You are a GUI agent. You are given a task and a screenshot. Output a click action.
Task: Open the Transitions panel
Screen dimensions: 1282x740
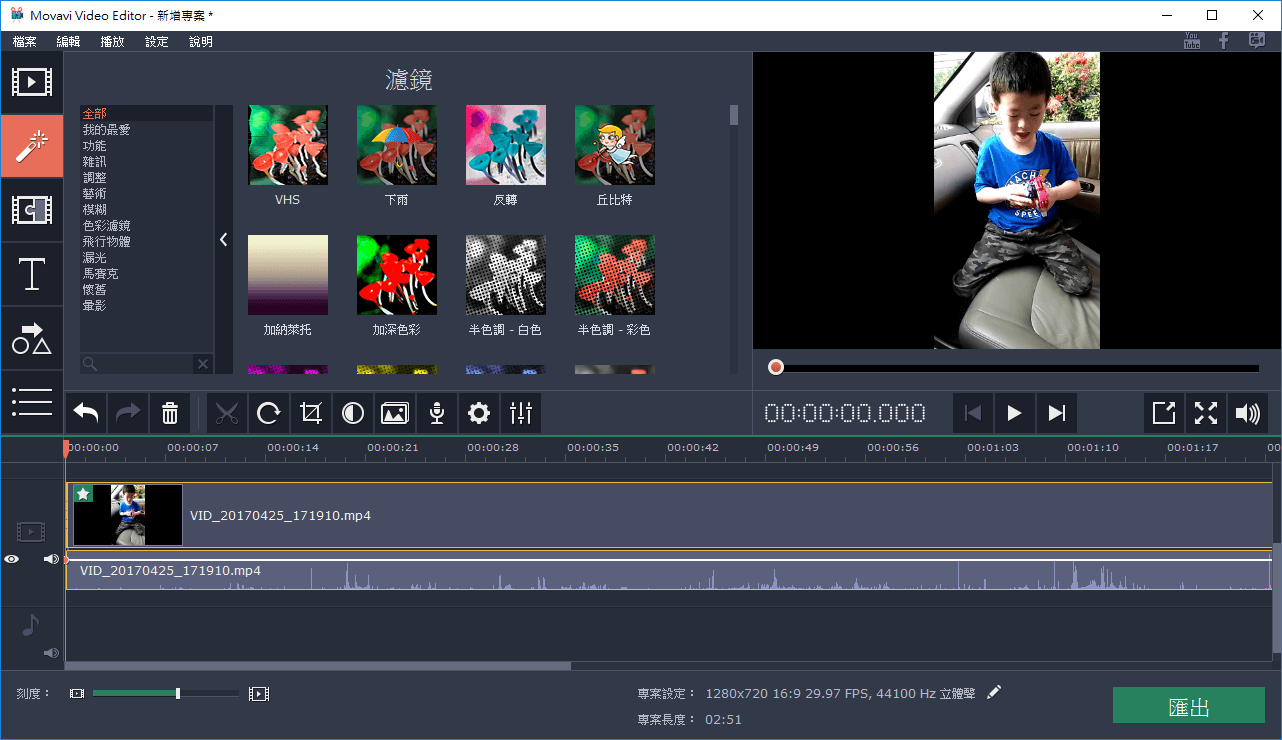tap(32, 210)
